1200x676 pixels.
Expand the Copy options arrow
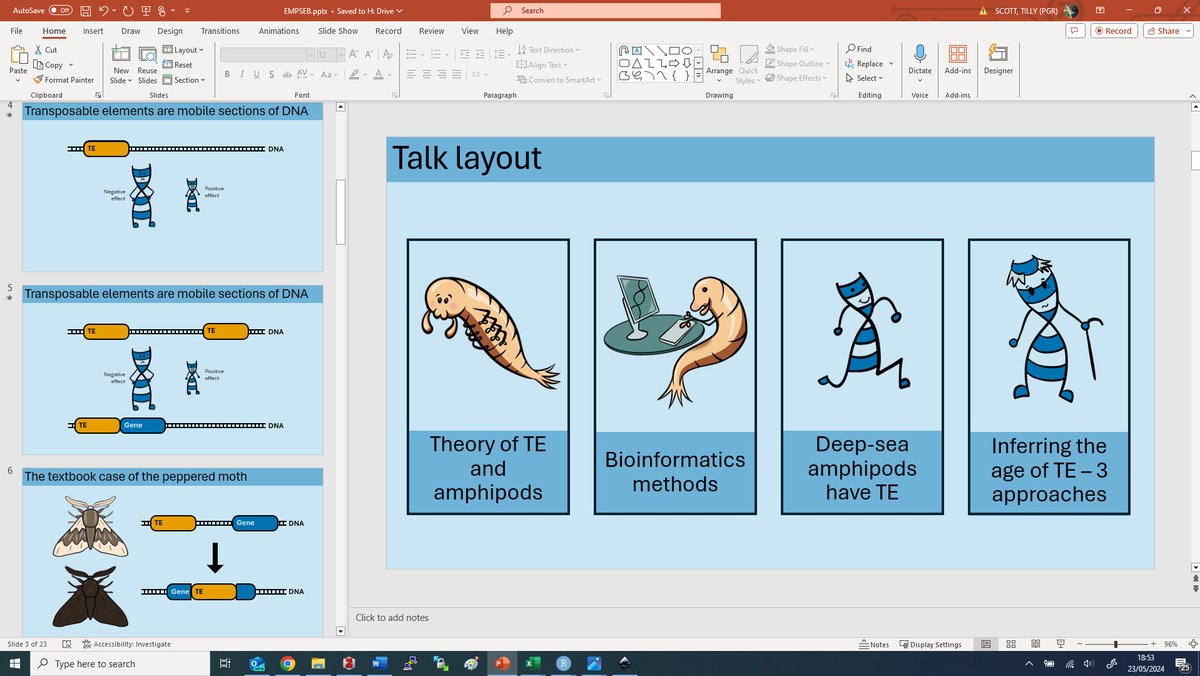point(71,64)
